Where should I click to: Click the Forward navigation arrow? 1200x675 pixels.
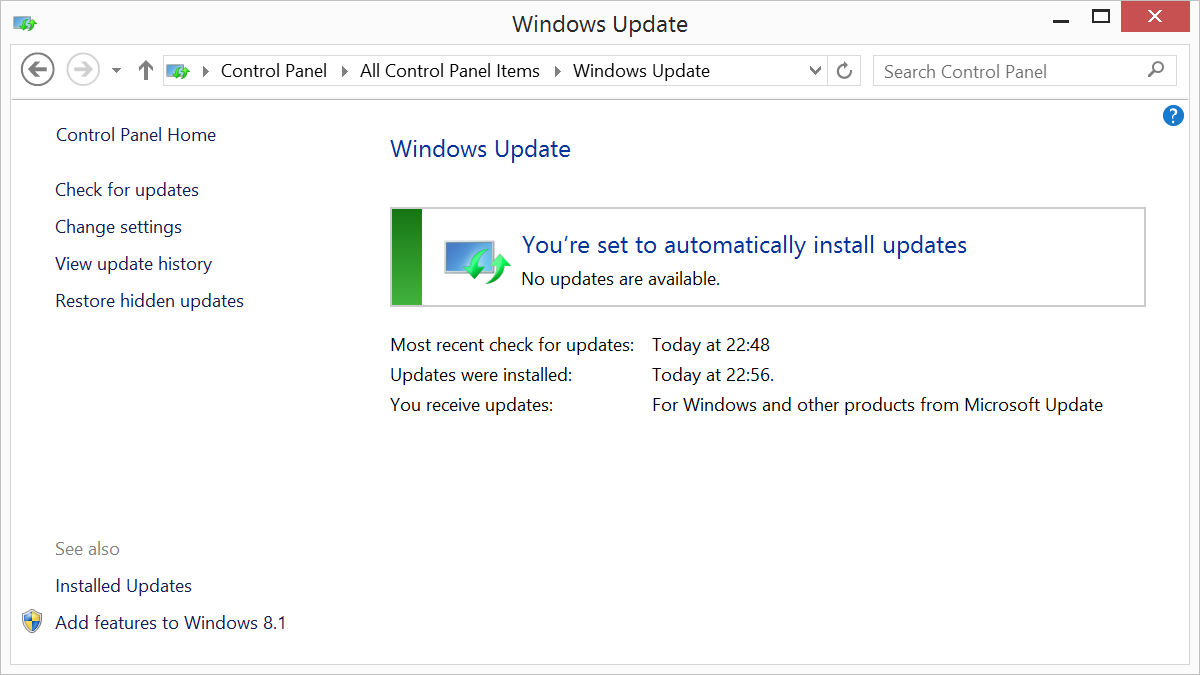(x=83, y=70)
